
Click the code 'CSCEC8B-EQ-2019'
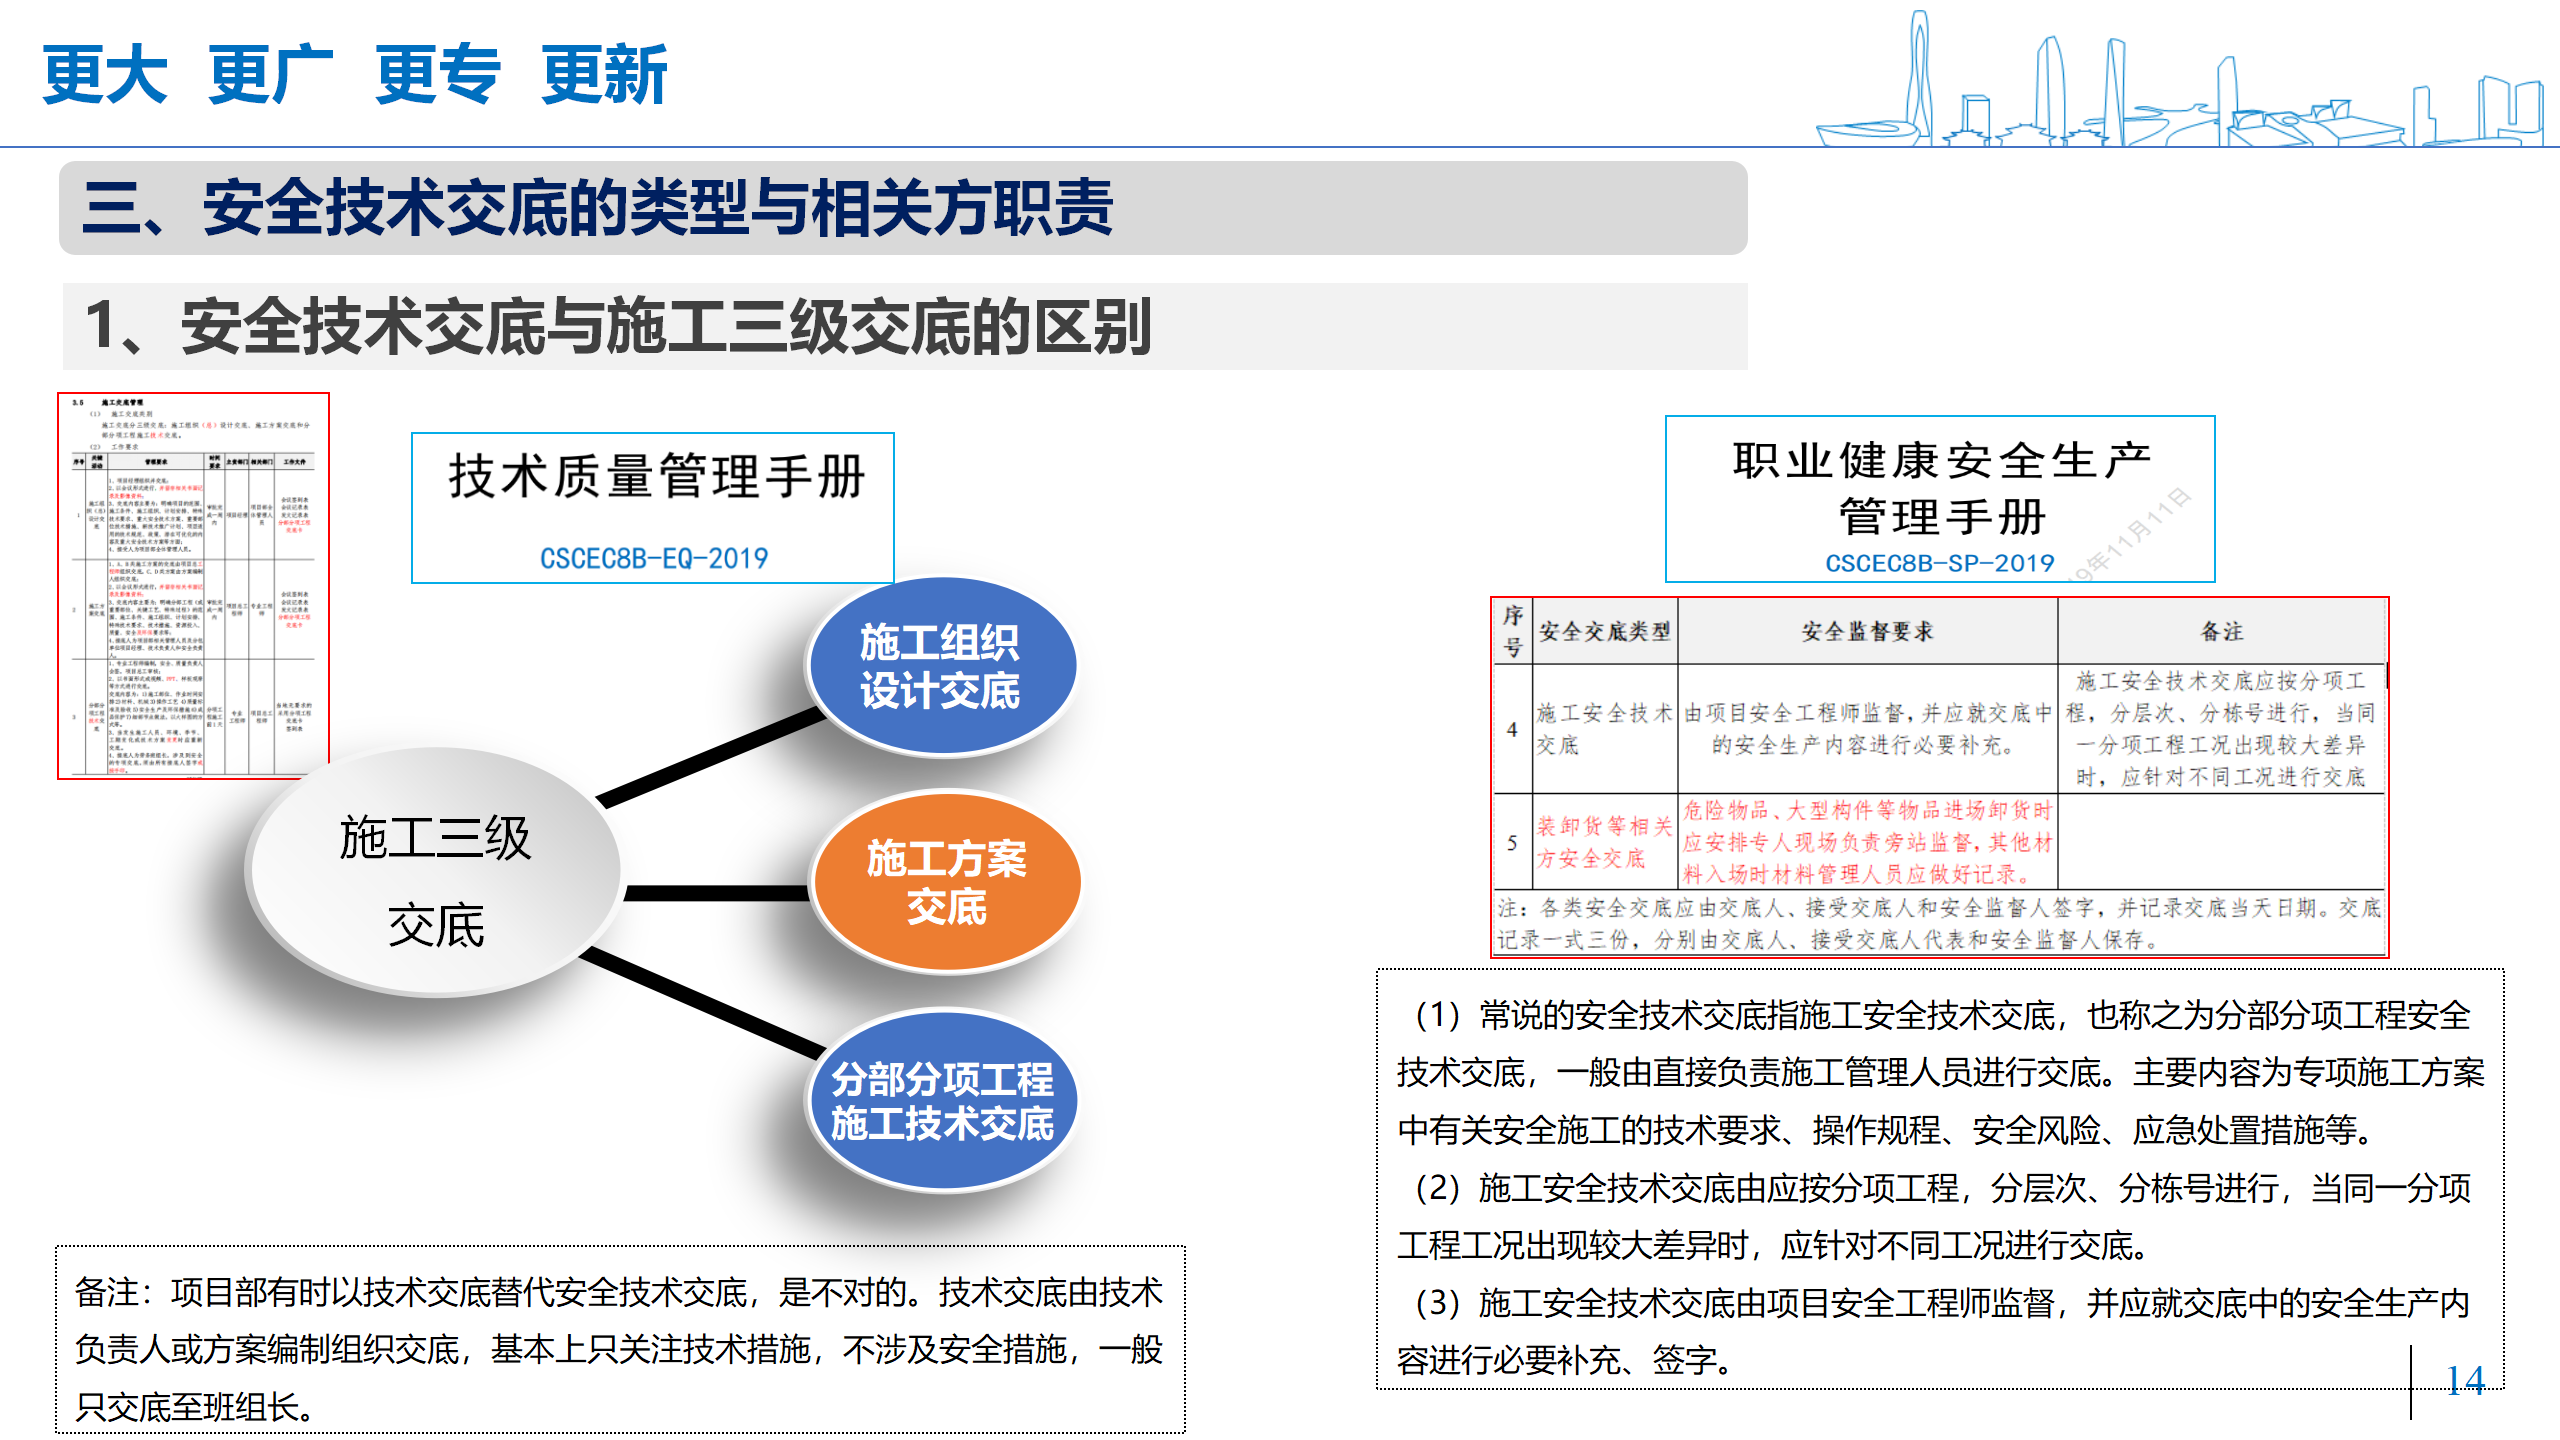(654, 558)
